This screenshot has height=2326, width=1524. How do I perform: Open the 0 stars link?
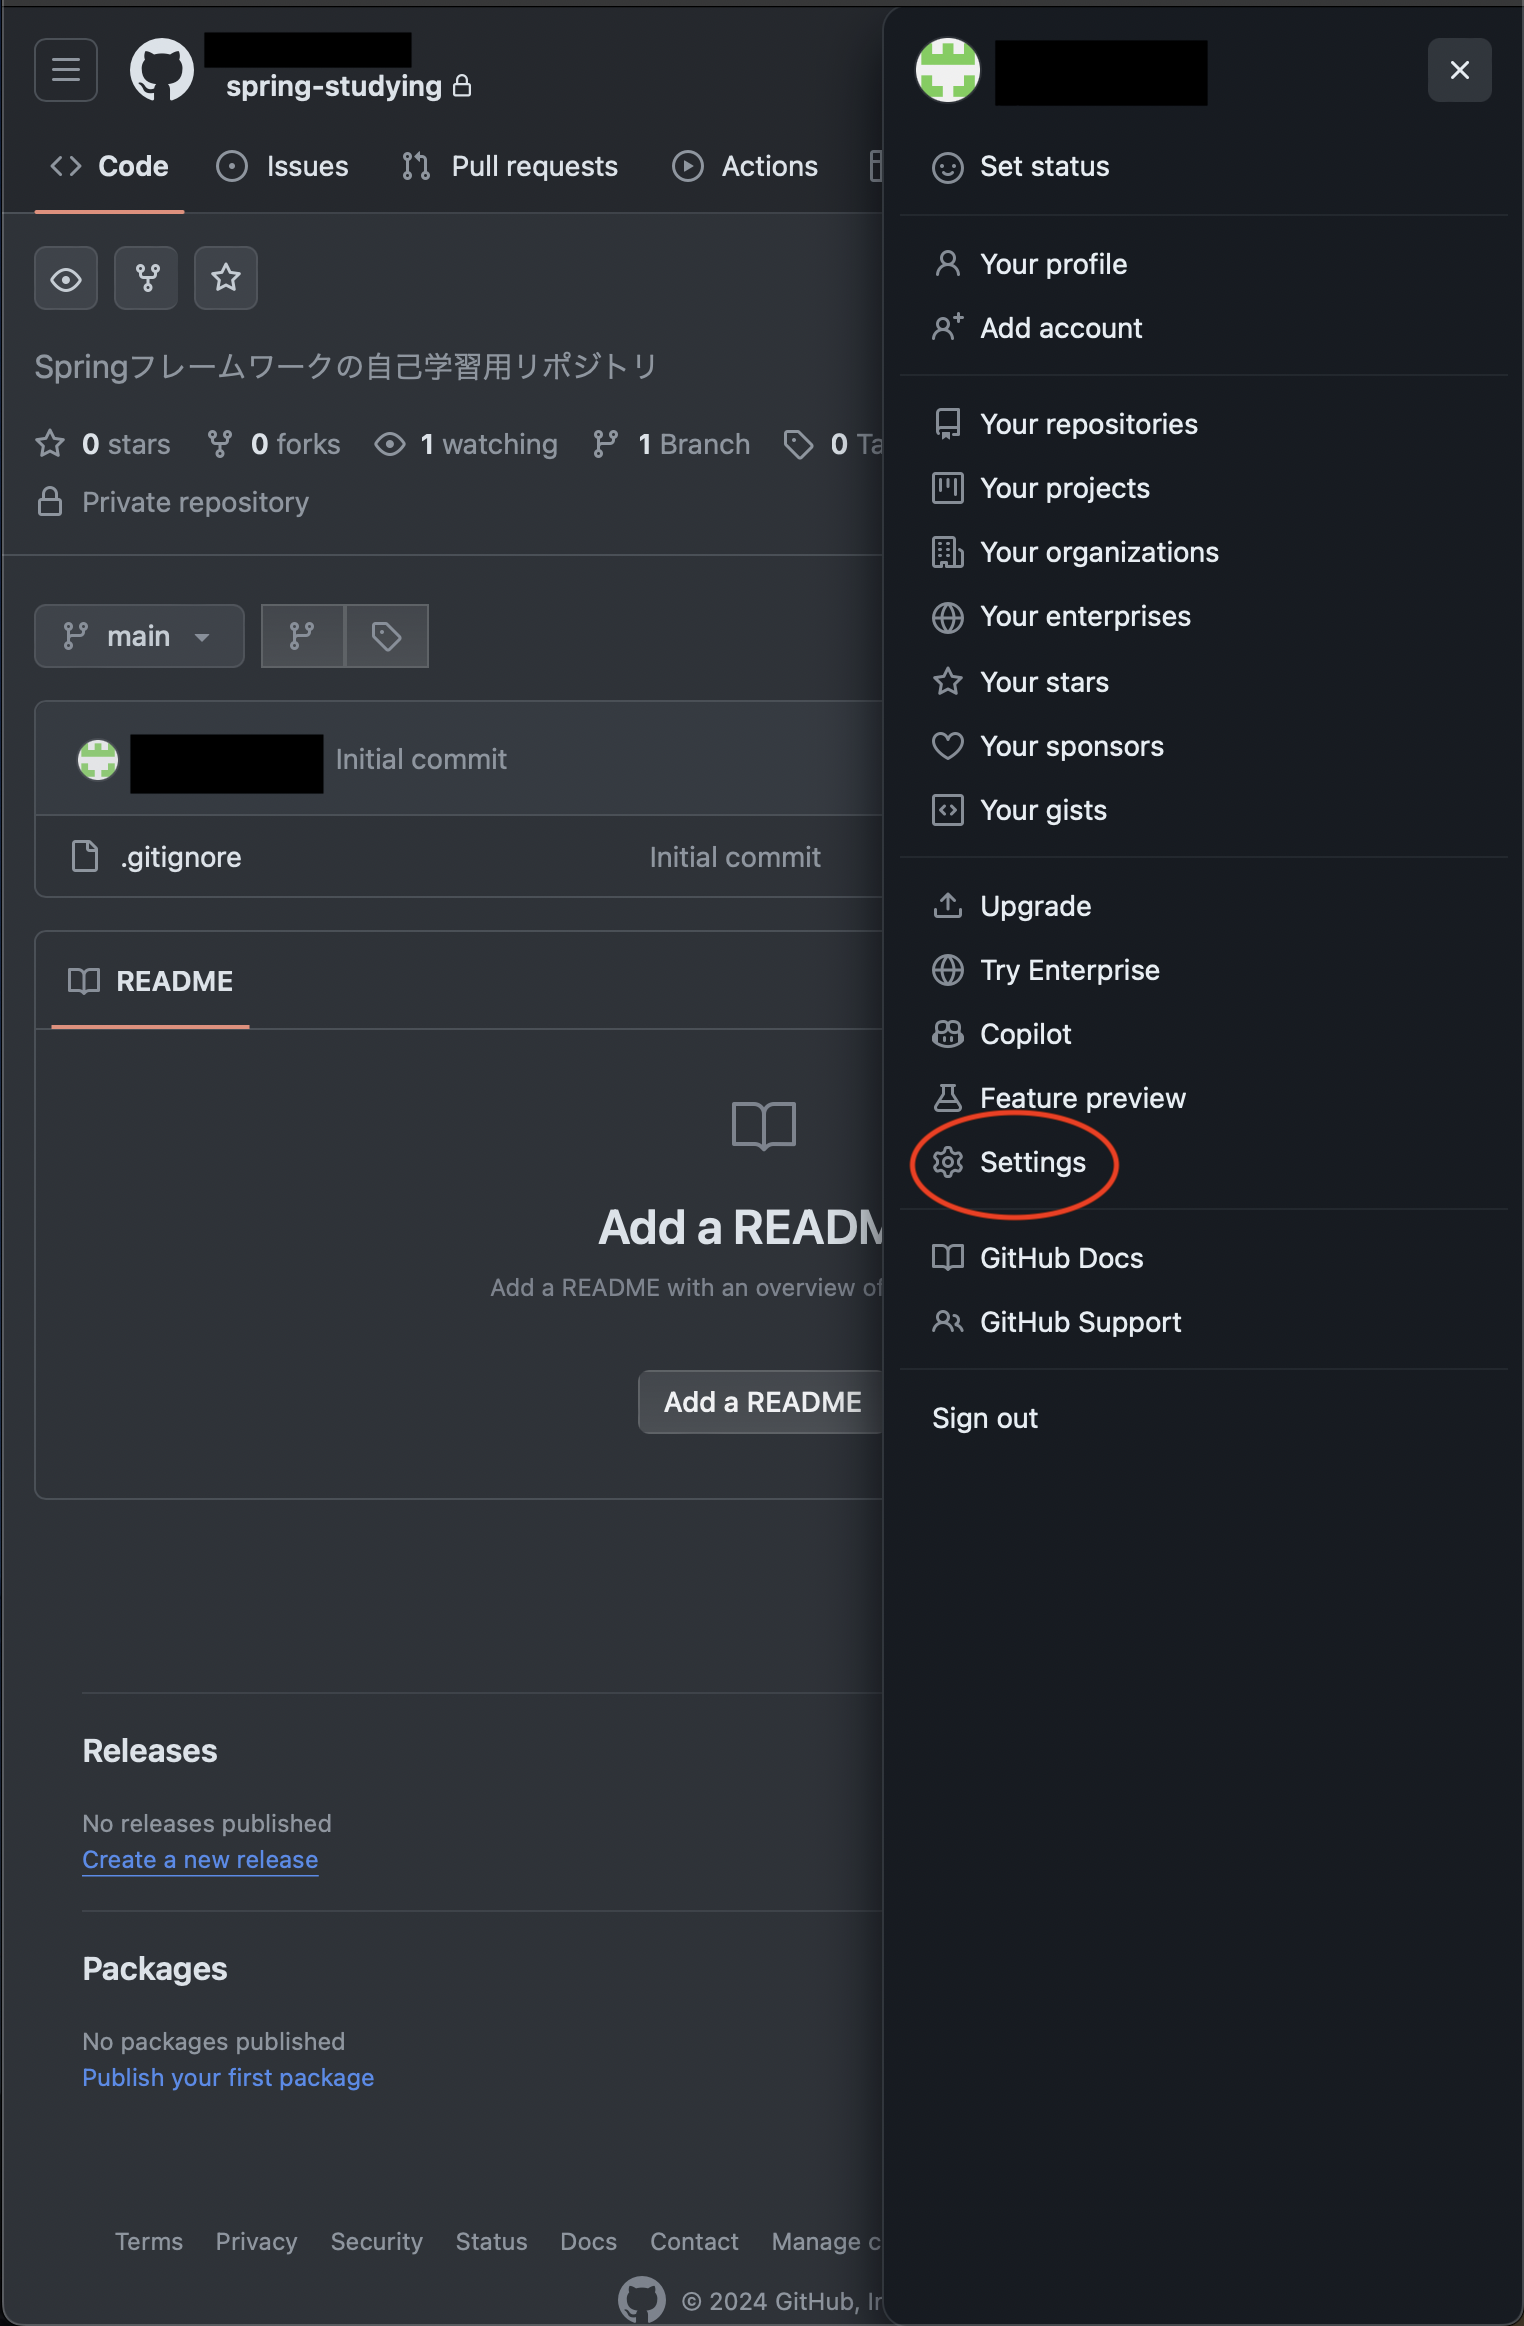tap(103, 444)
